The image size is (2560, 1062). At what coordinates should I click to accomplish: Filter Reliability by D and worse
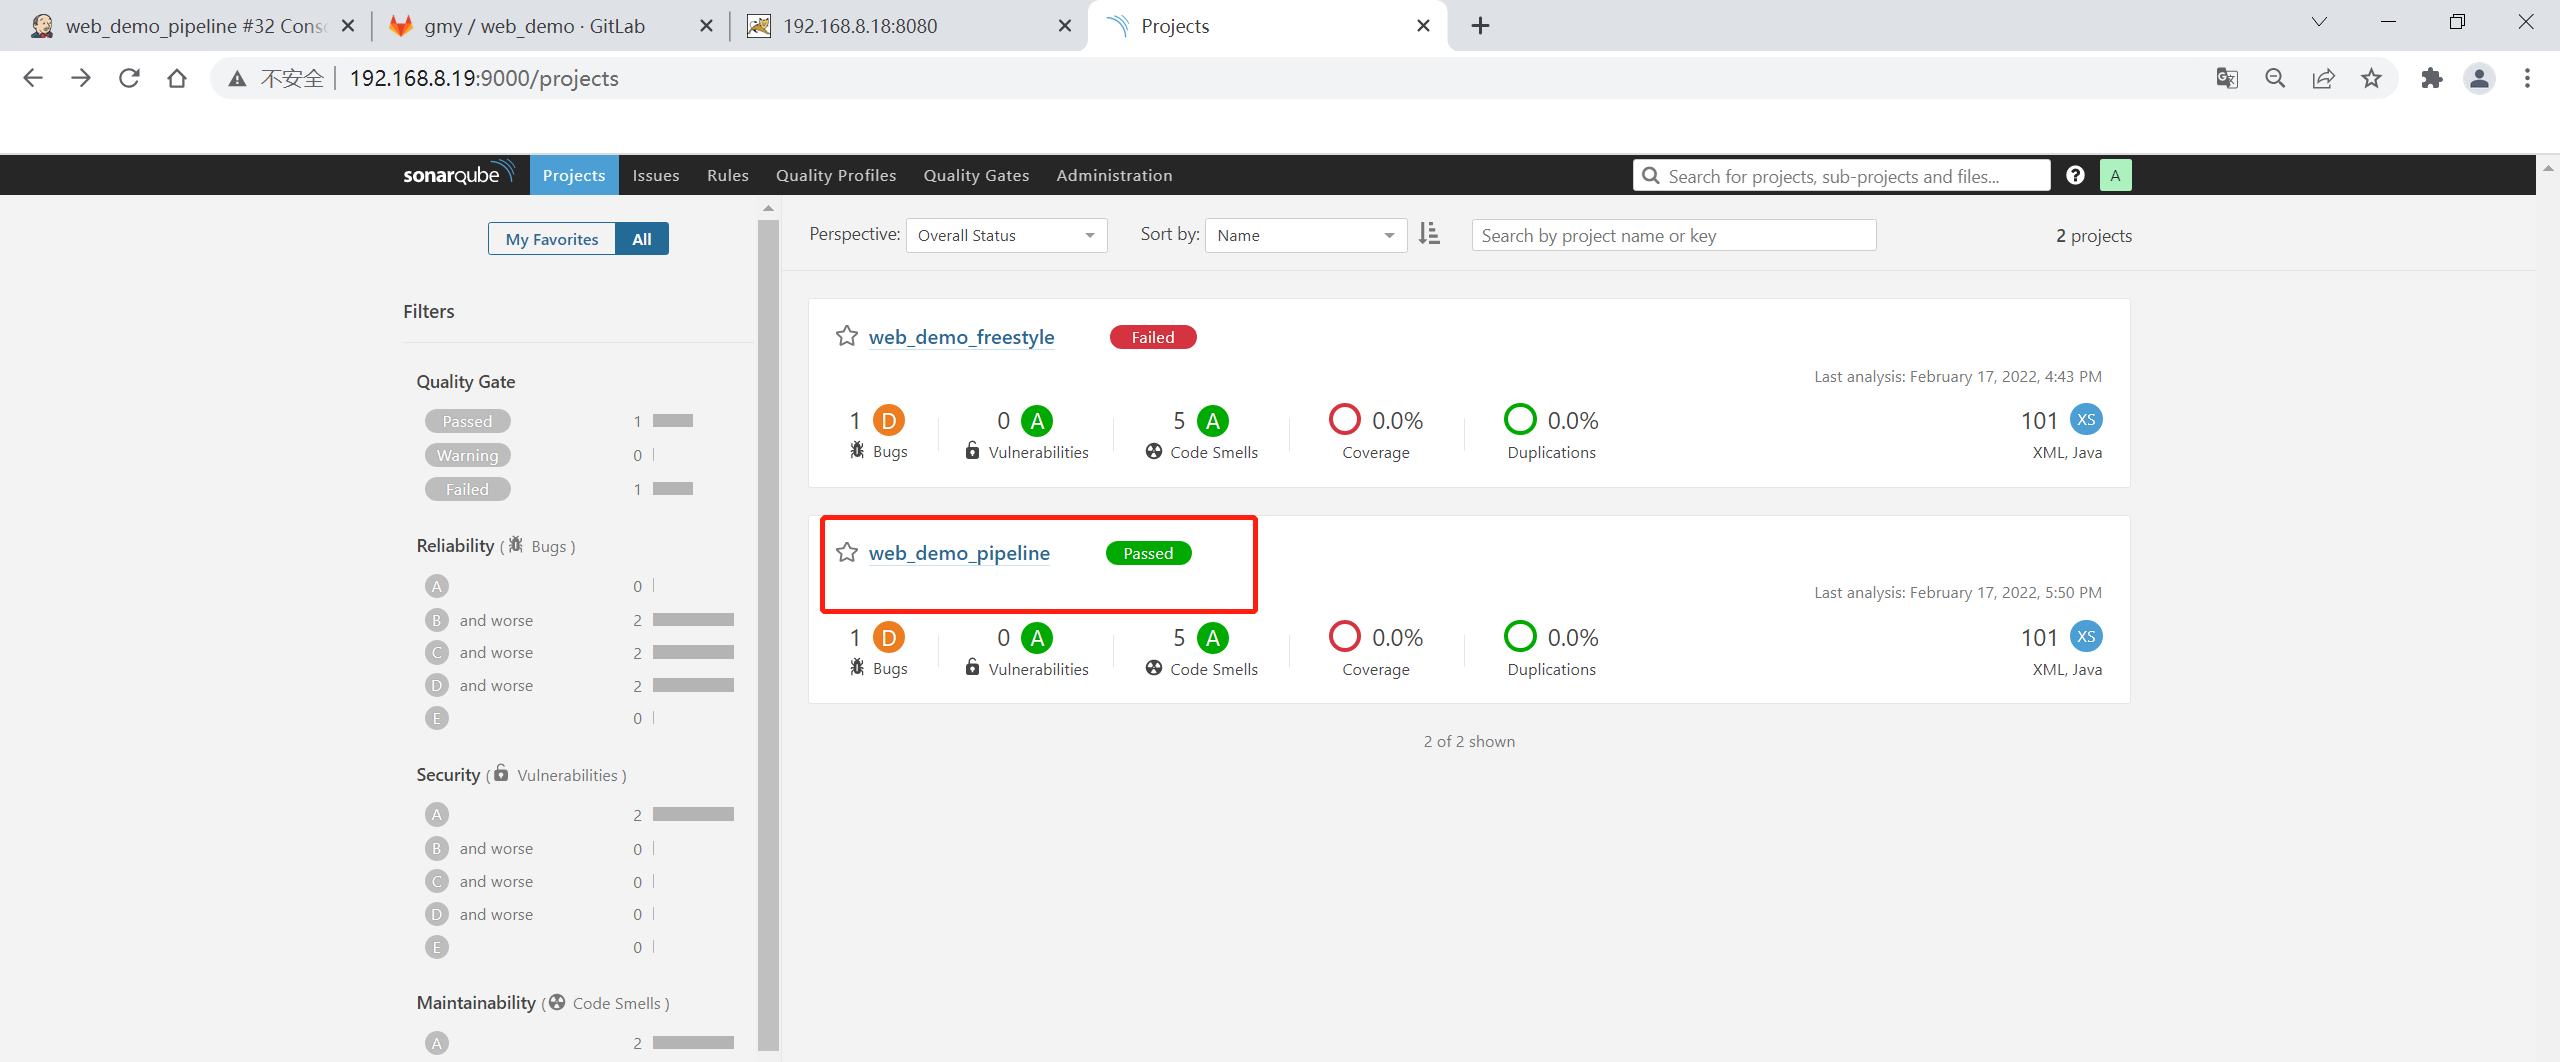[480, 685]
